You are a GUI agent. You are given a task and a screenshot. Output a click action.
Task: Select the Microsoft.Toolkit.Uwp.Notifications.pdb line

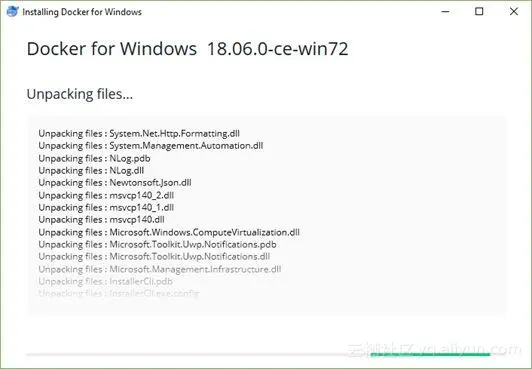(157, 245)
